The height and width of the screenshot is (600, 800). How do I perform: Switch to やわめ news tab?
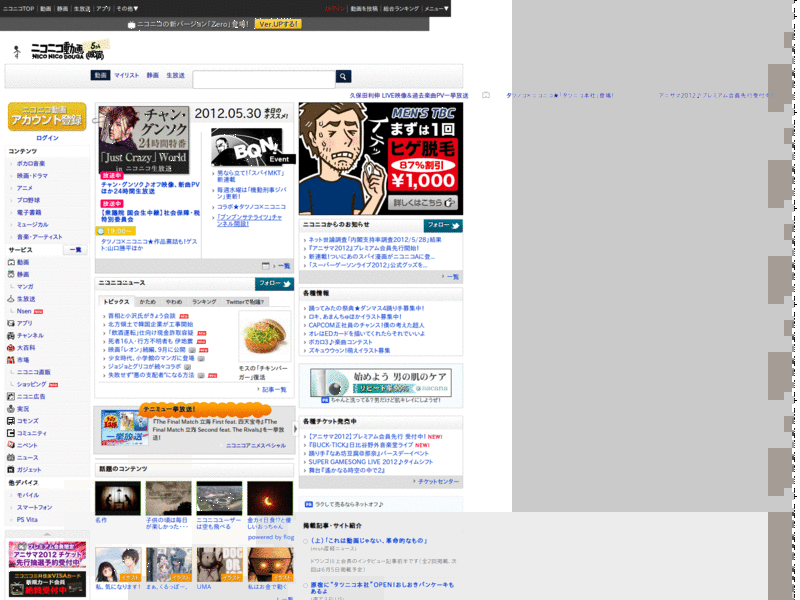tap(174, 302)
